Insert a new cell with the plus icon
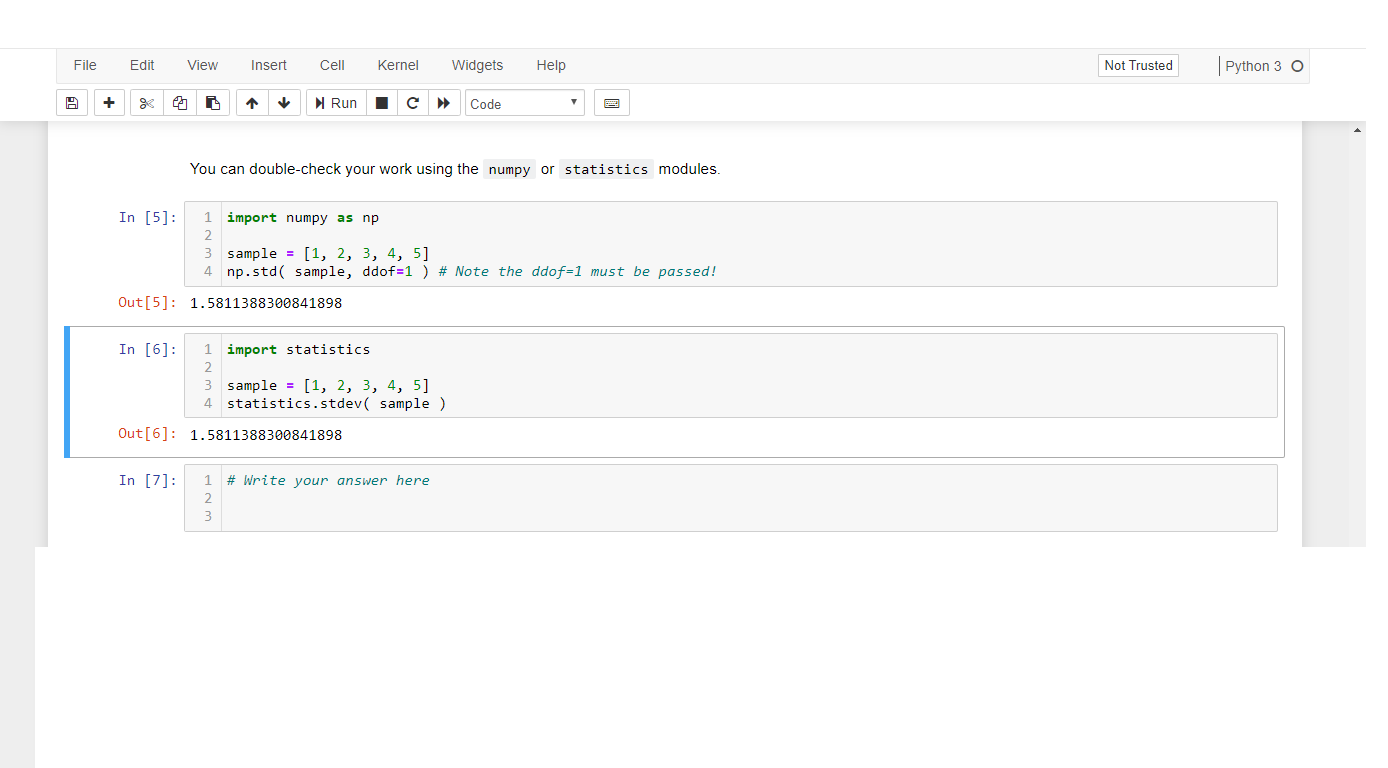 109,102
